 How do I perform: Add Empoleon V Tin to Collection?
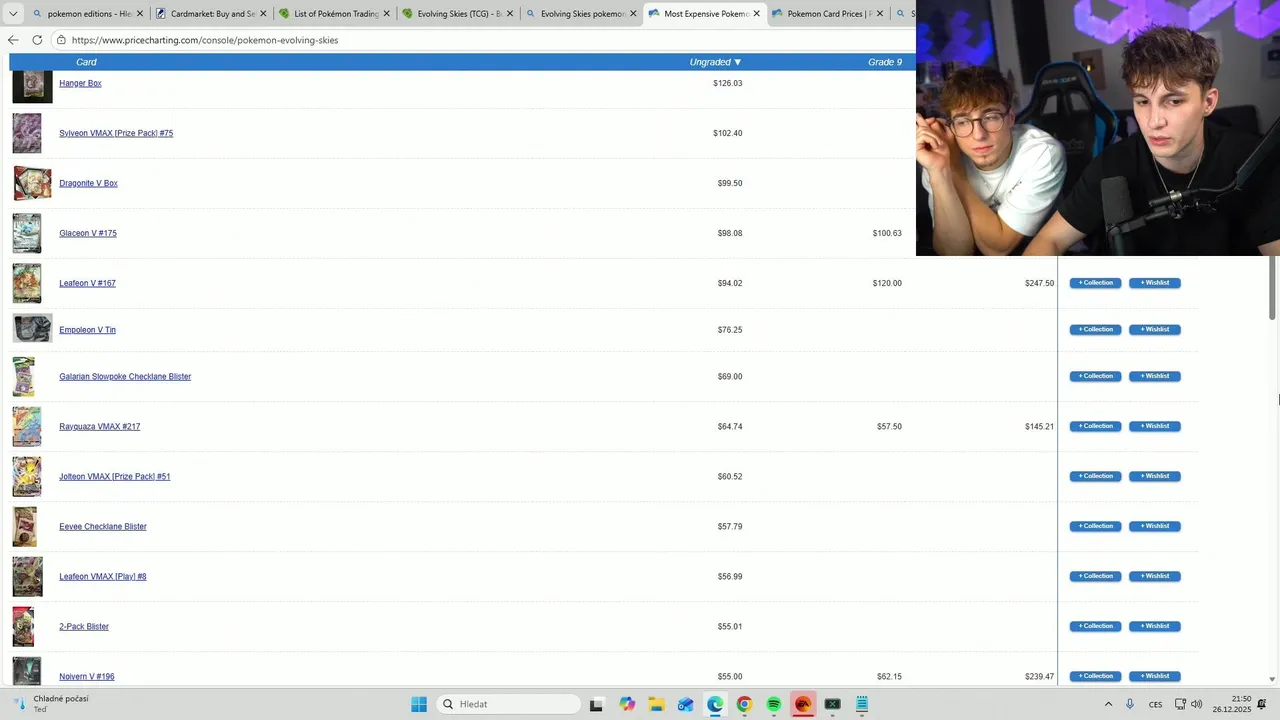click(1095, 330)
